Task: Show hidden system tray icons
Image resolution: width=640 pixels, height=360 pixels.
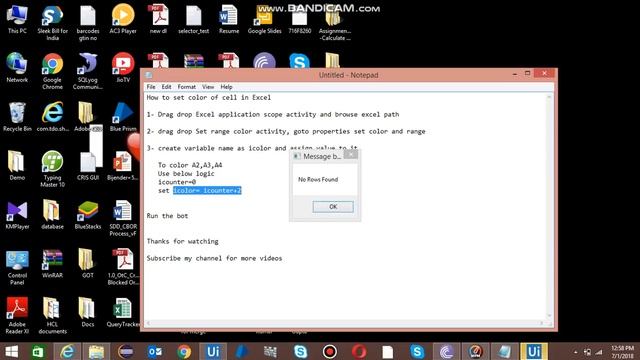Action: [x=576, y=352]
